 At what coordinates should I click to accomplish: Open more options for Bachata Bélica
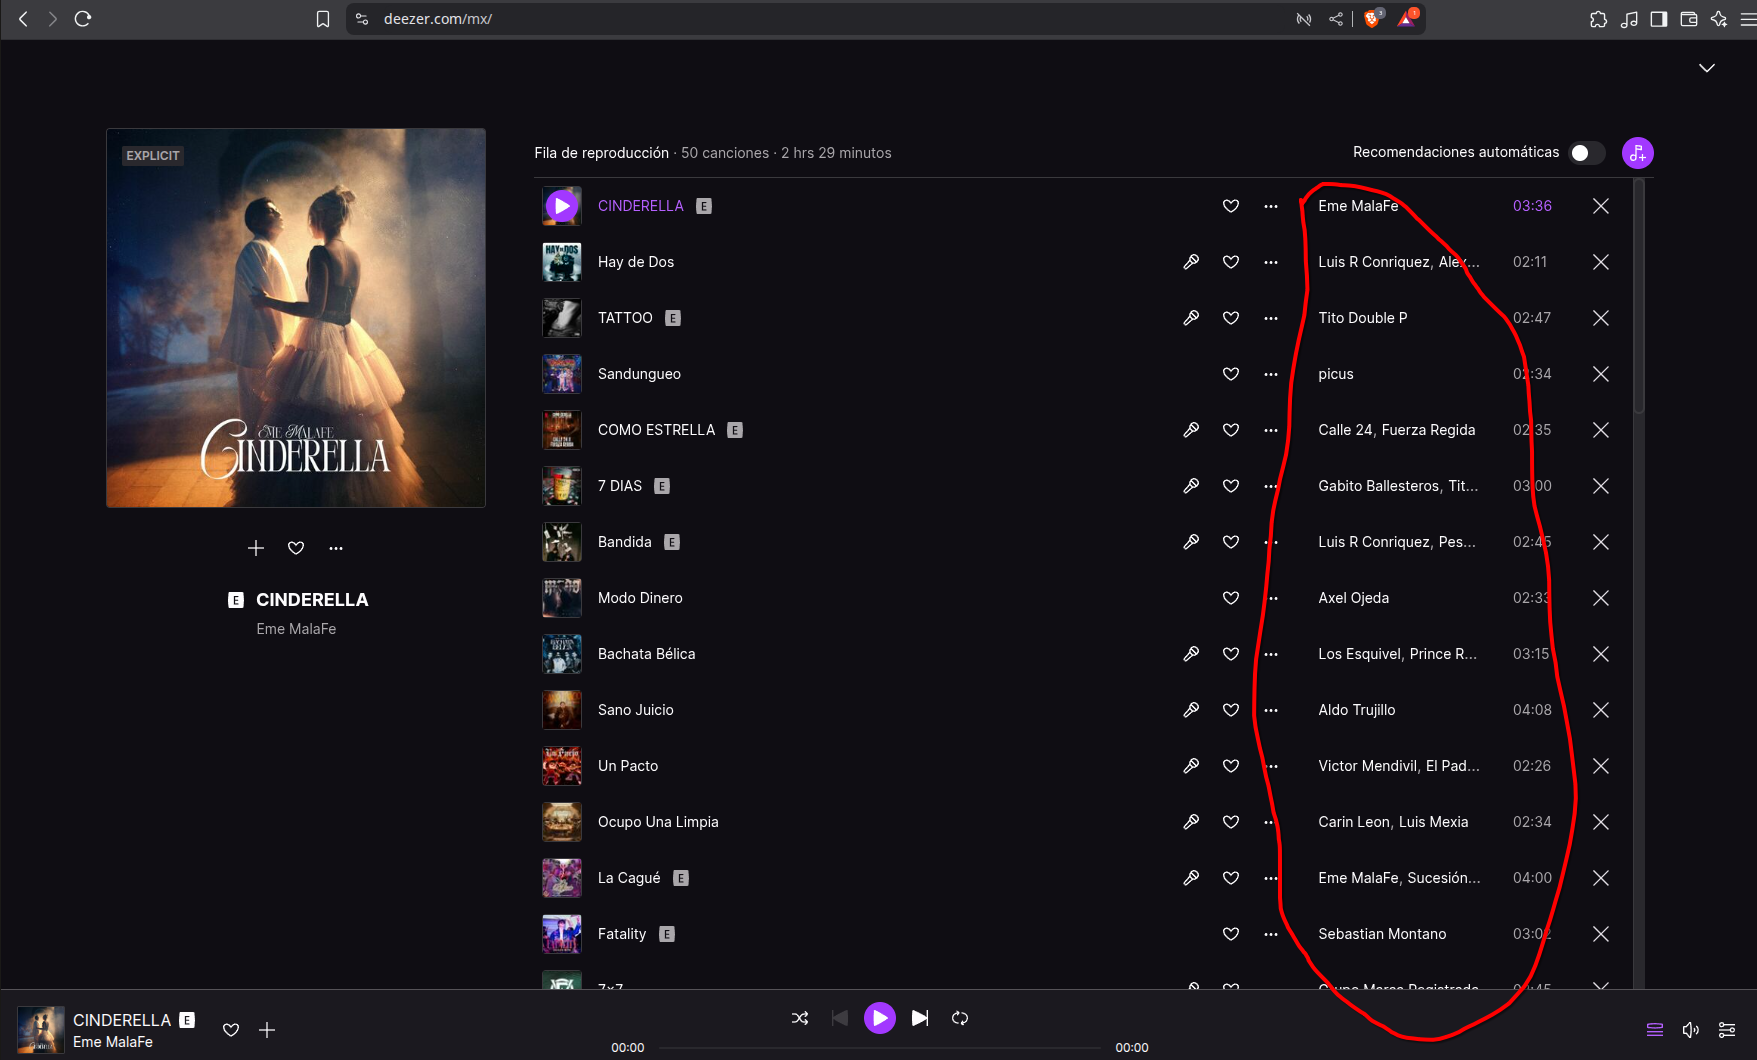click(x=1271, y=654)
